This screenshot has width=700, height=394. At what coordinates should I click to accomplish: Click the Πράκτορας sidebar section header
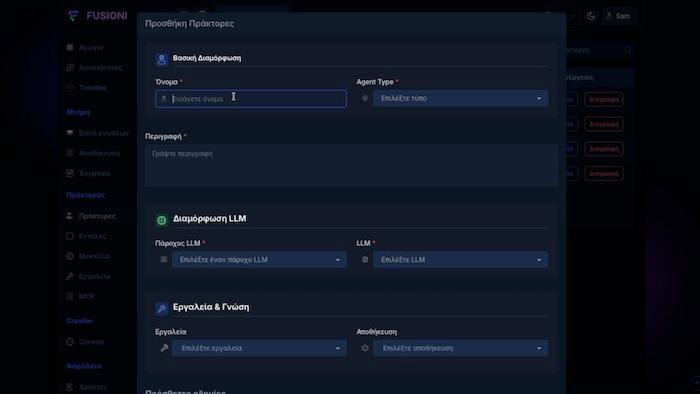coord(85,195)
